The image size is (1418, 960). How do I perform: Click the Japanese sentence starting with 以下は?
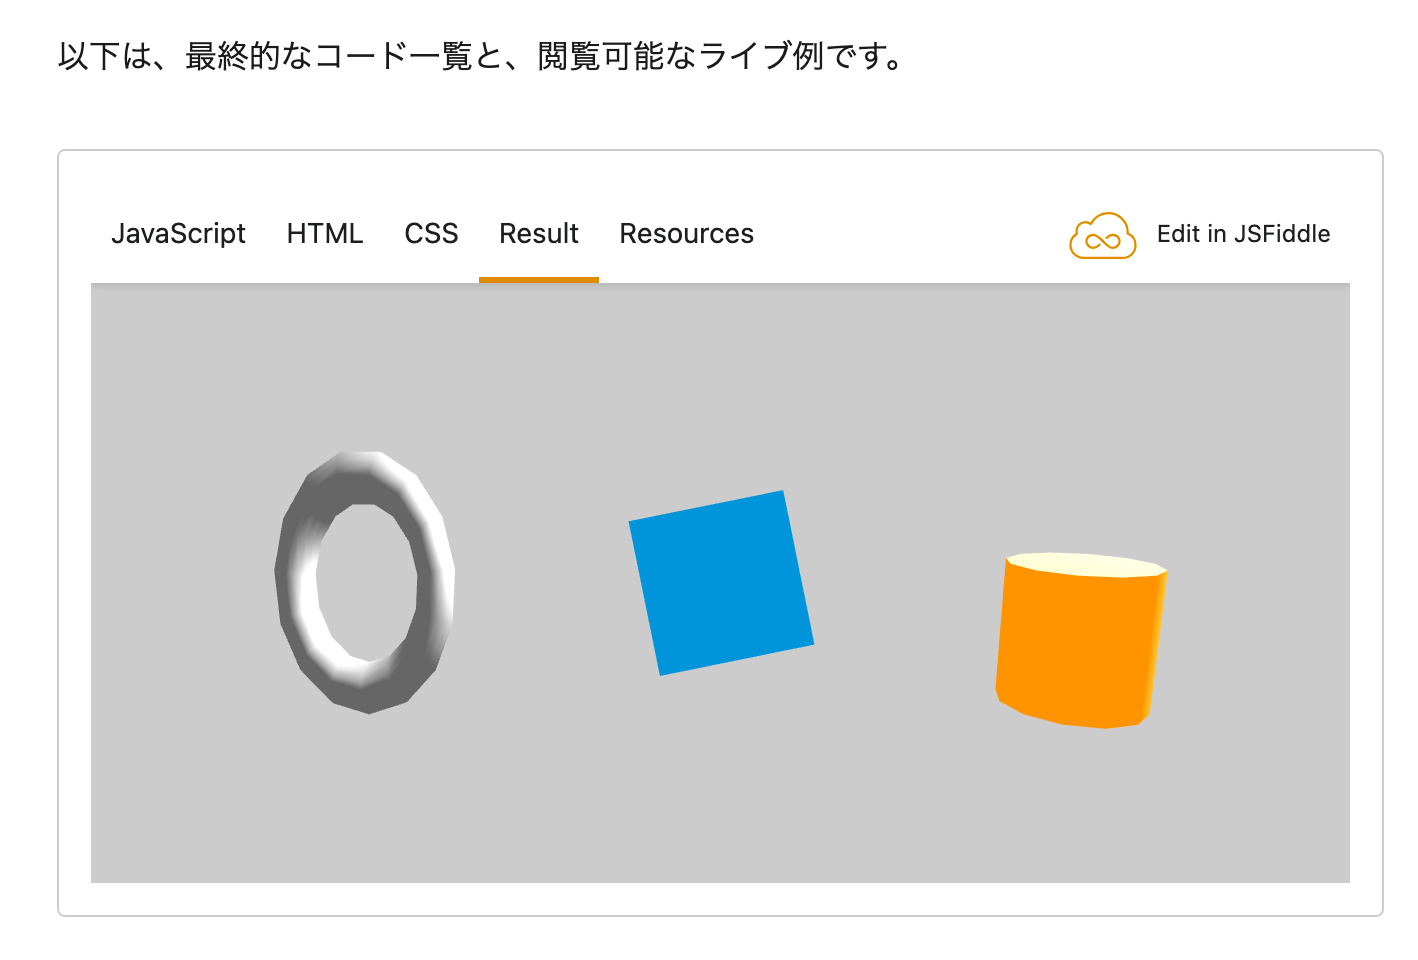pyautogui.click(x=480, y=57)
